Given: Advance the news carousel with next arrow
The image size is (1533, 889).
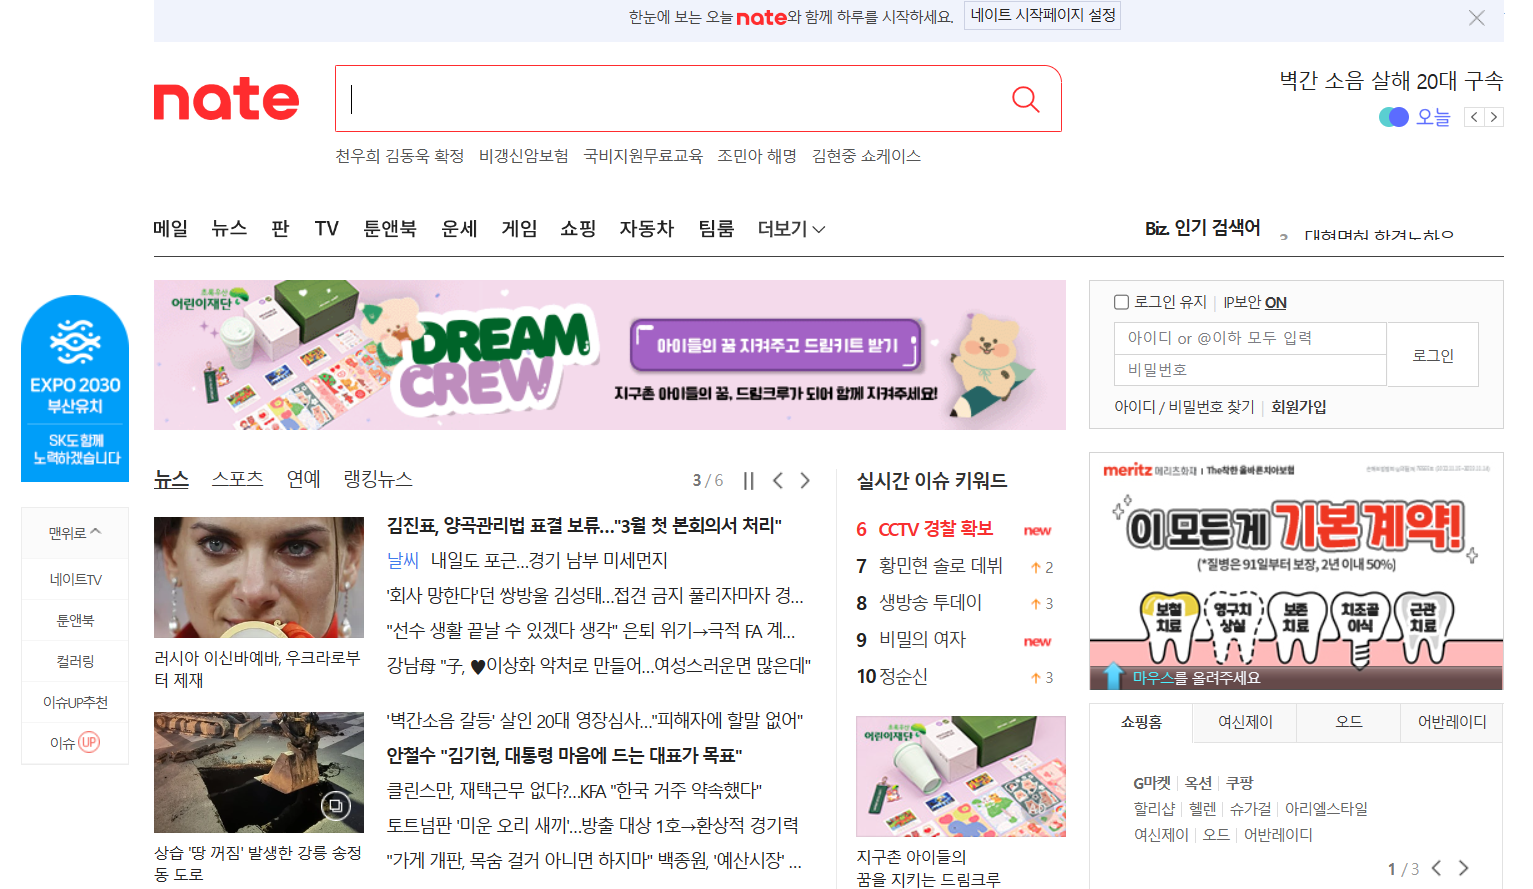Looking at the screenshot, I should pos(805,480).
